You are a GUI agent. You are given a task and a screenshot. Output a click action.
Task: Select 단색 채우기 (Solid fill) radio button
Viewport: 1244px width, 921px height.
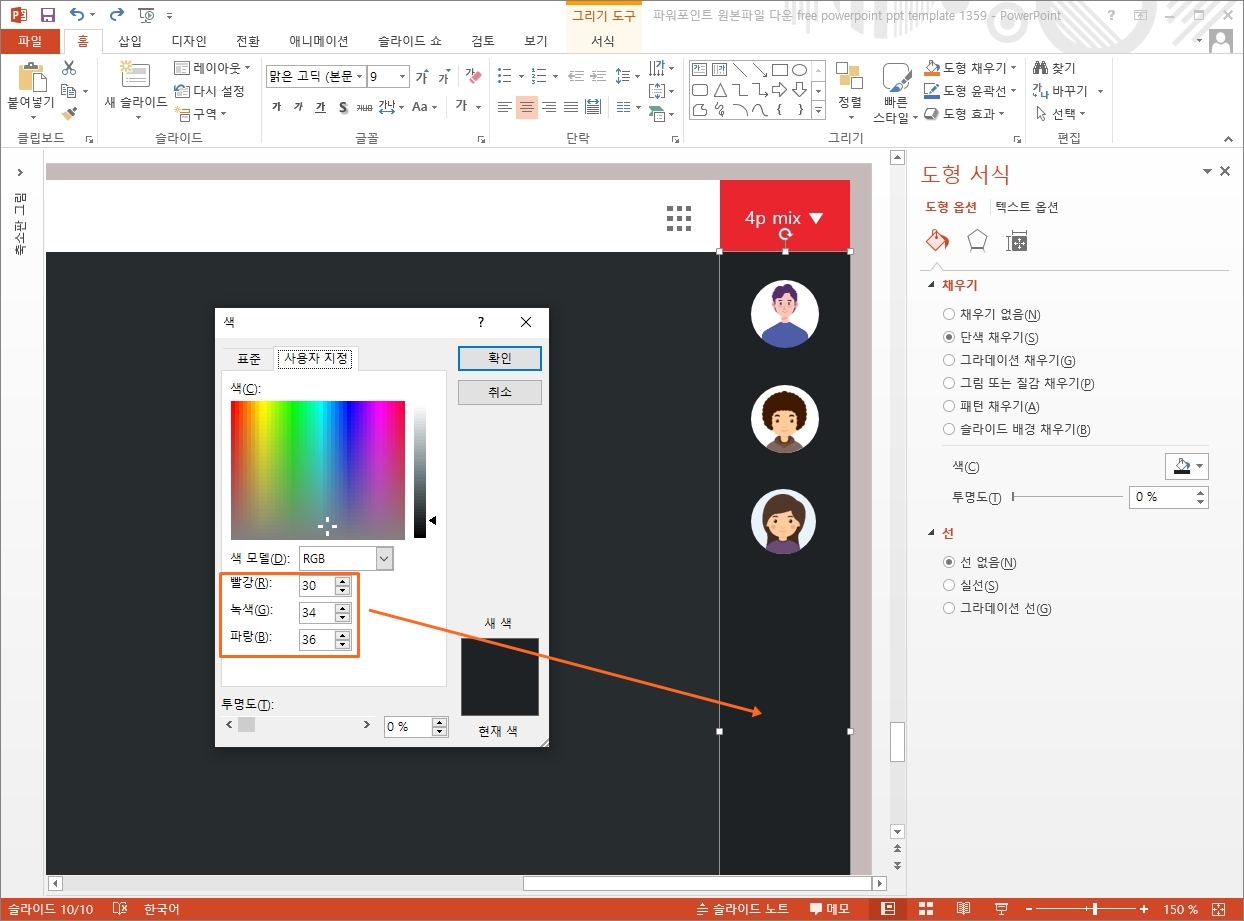click(x=949, y=337)
